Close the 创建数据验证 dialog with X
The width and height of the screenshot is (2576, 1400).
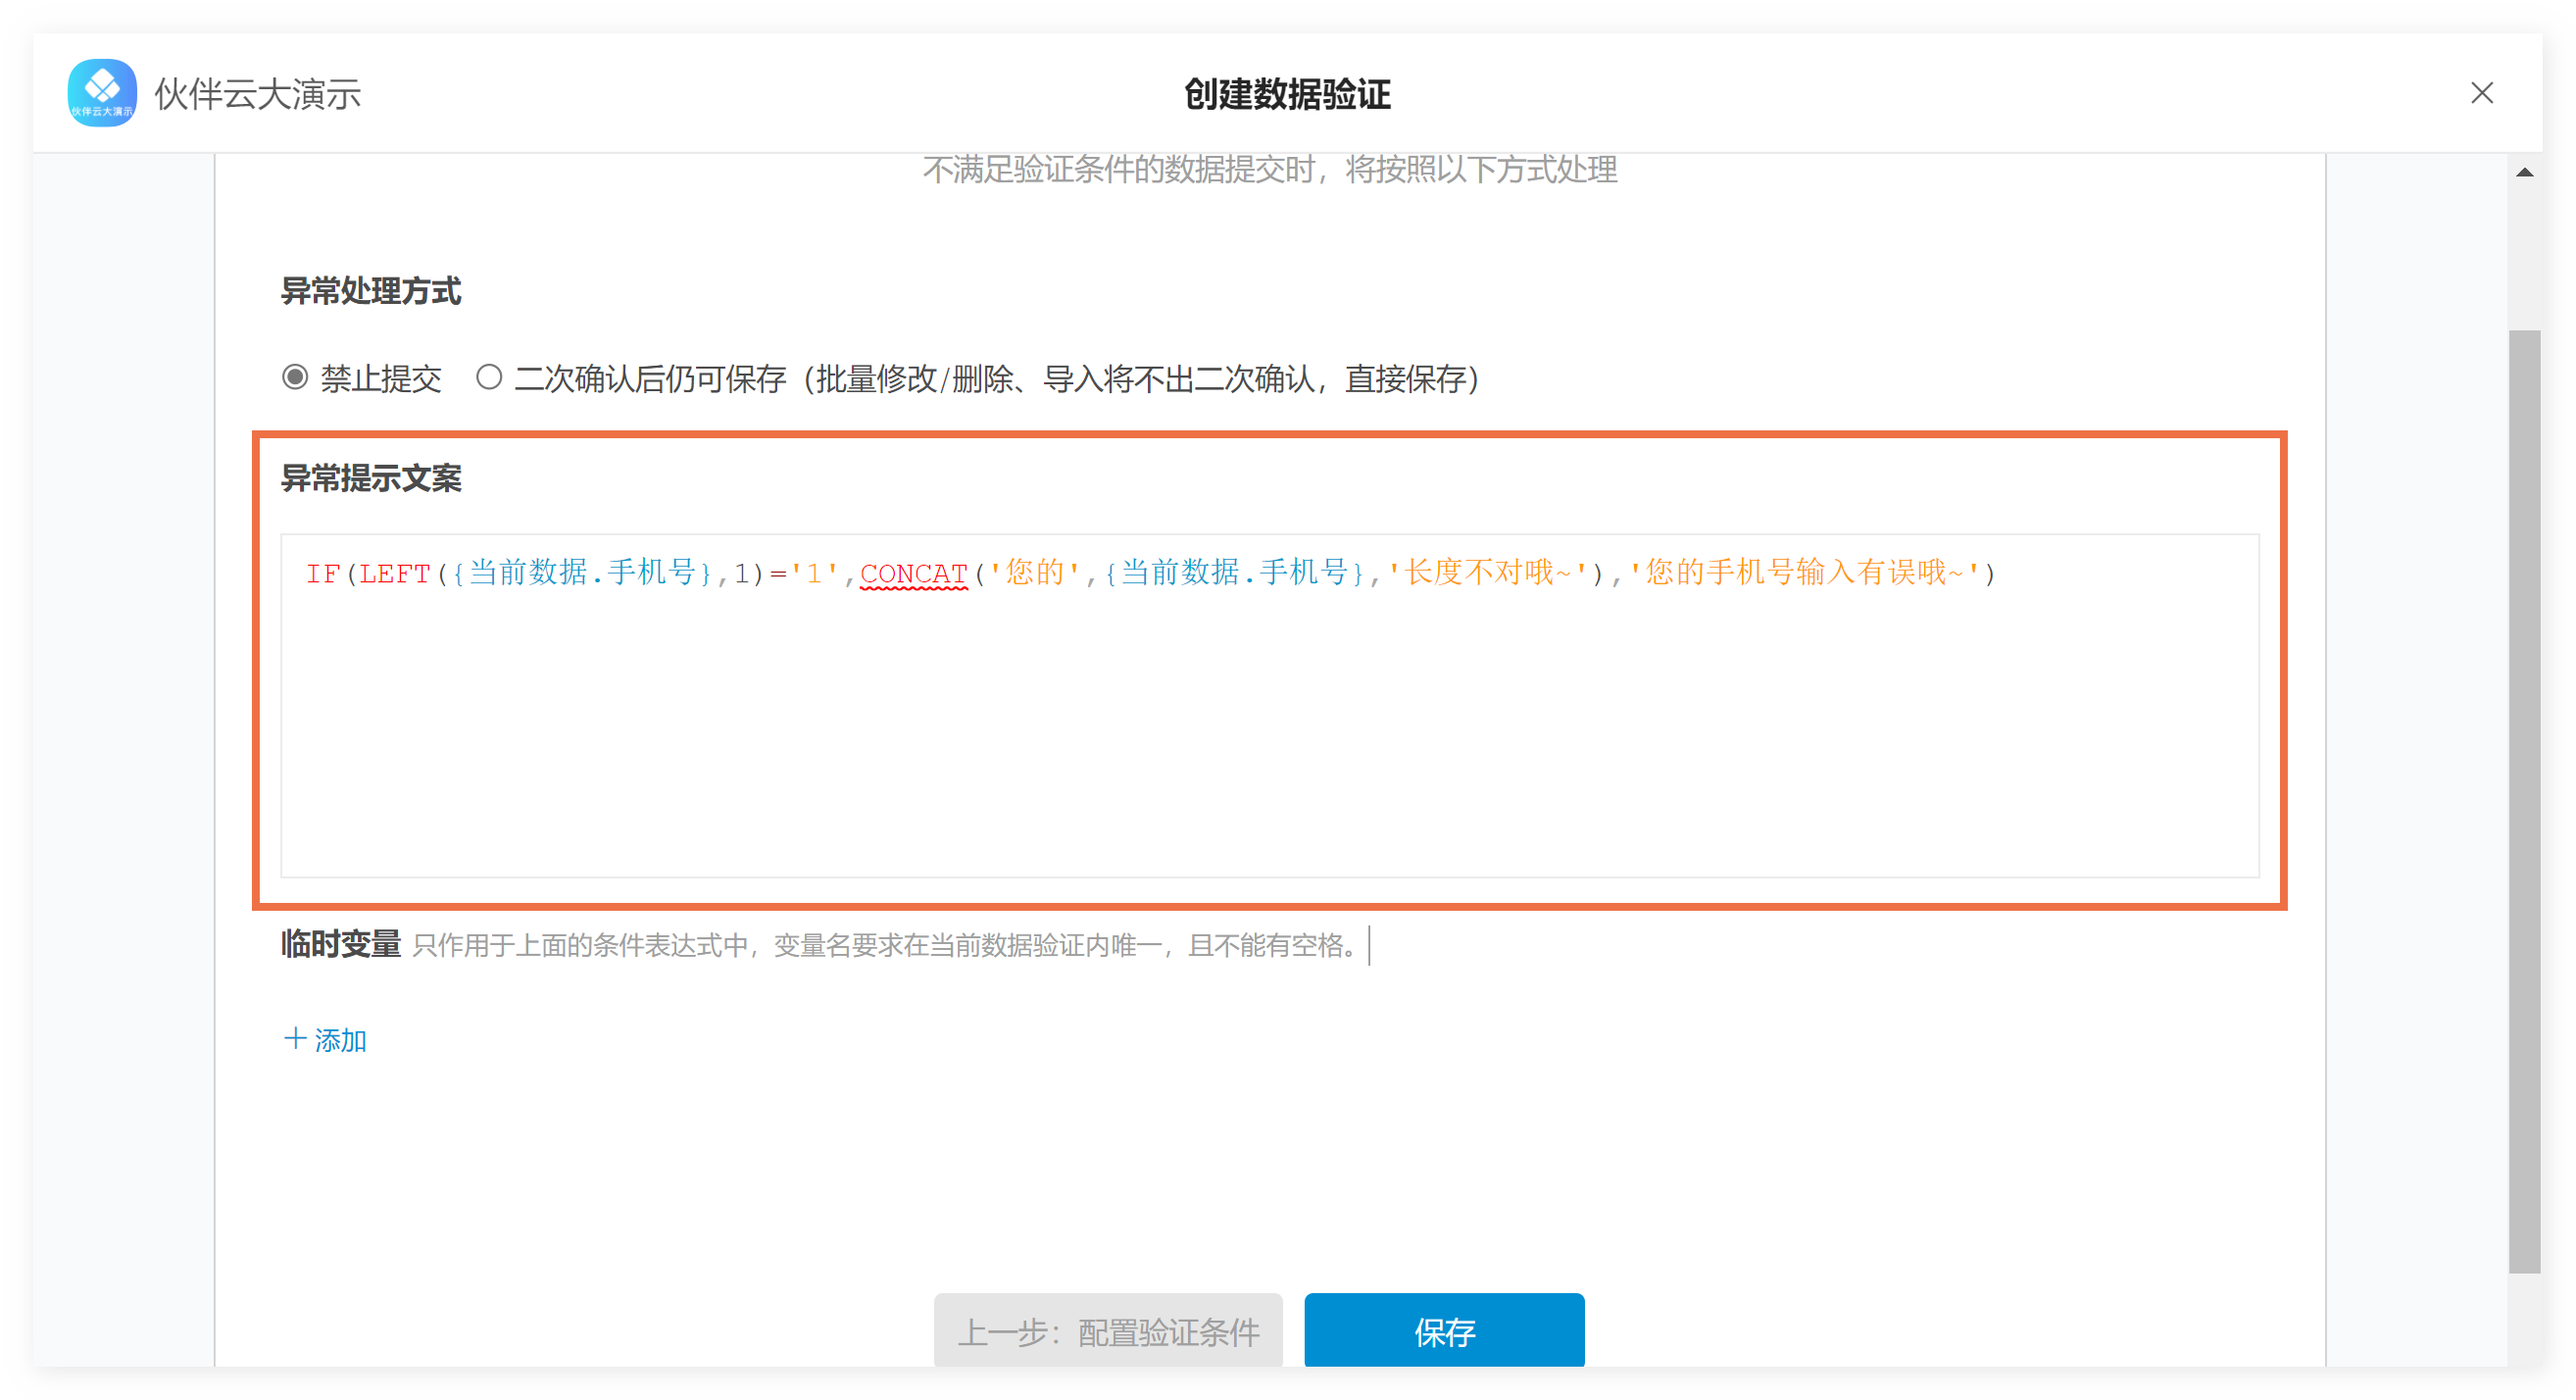[2481, 93]
